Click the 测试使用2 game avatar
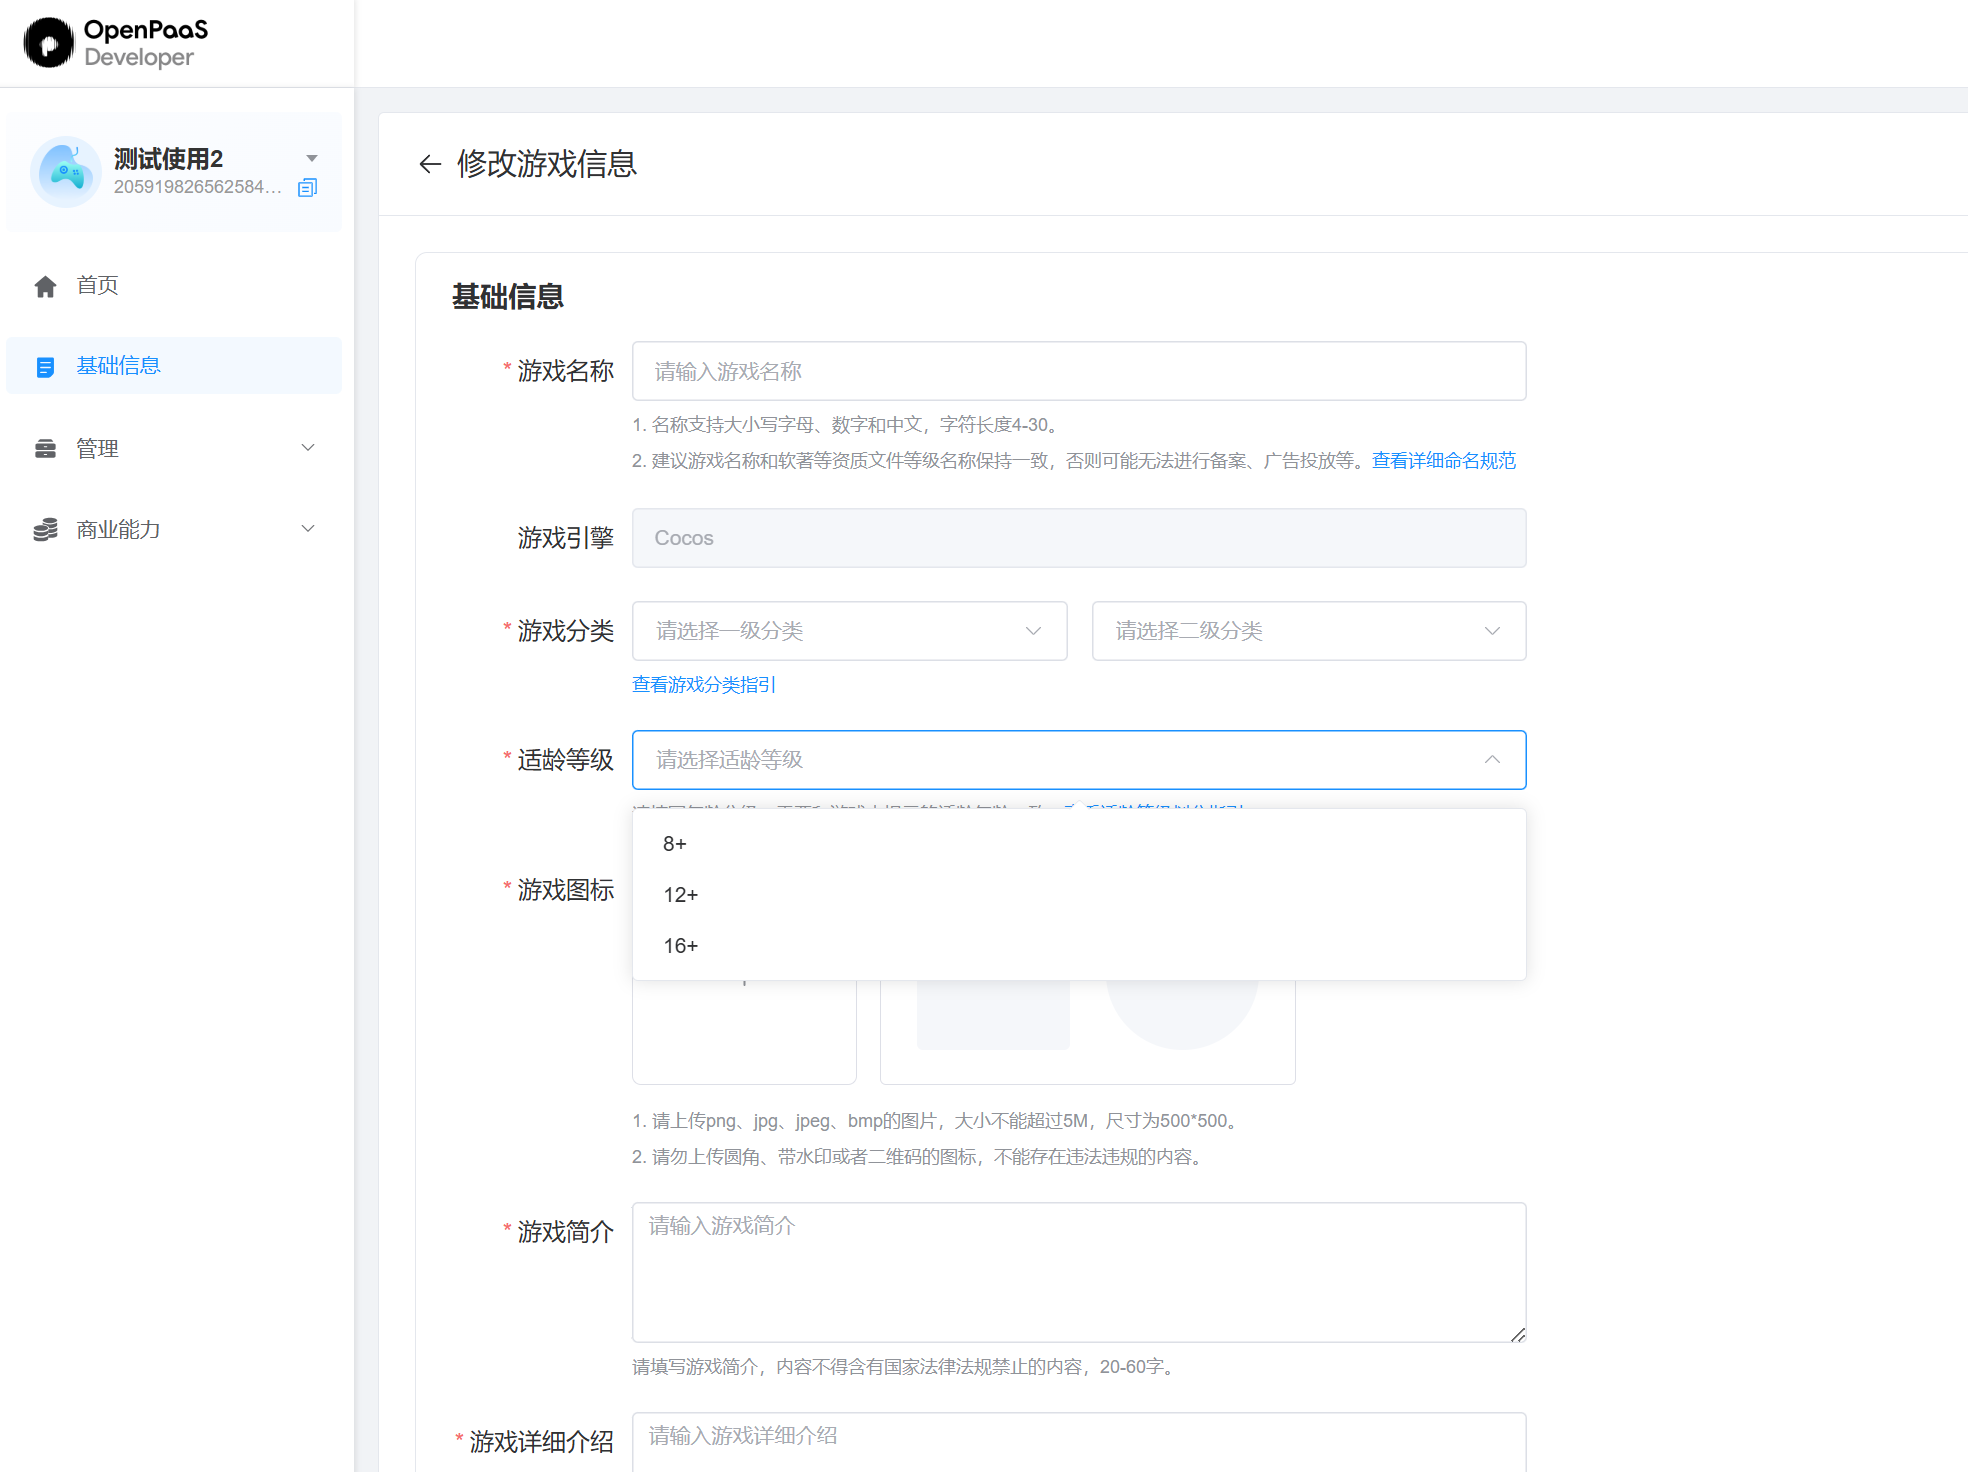Viewport: 1968px width, 1472px height. click(66, 172)
